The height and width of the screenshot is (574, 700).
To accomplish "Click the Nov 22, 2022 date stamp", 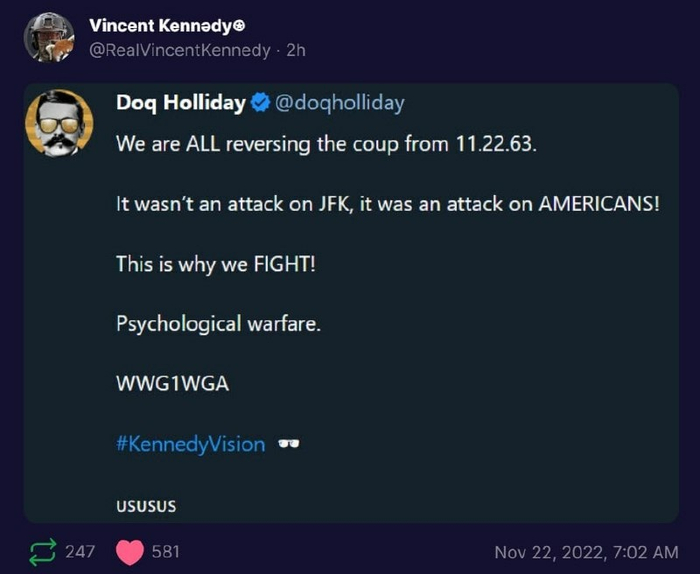I will point(586,551).
